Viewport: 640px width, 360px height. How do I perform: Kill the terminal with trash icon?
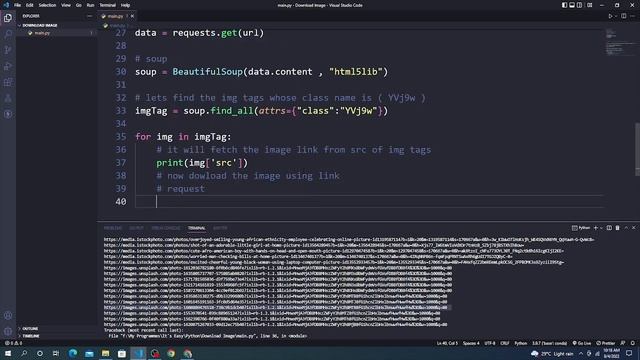coord(618,228)
